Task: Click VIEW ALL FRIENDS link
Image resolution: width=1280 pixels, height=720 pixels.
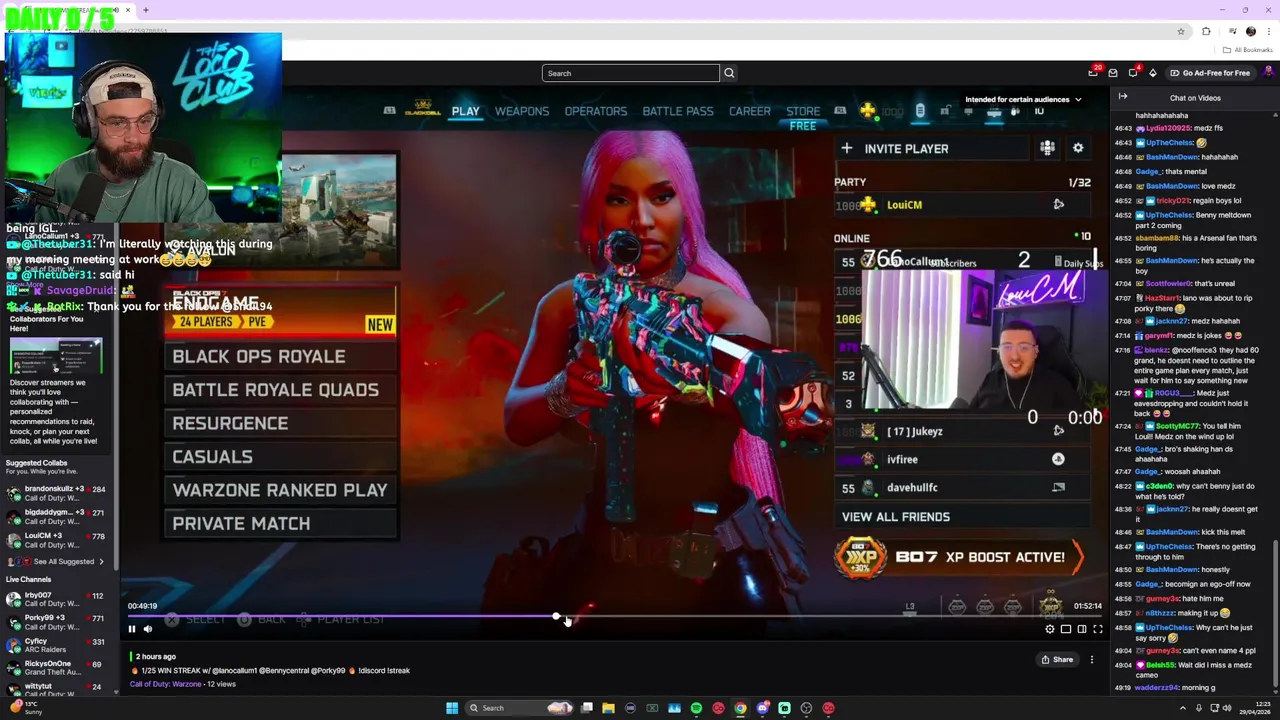Action: tap(896, 517)
